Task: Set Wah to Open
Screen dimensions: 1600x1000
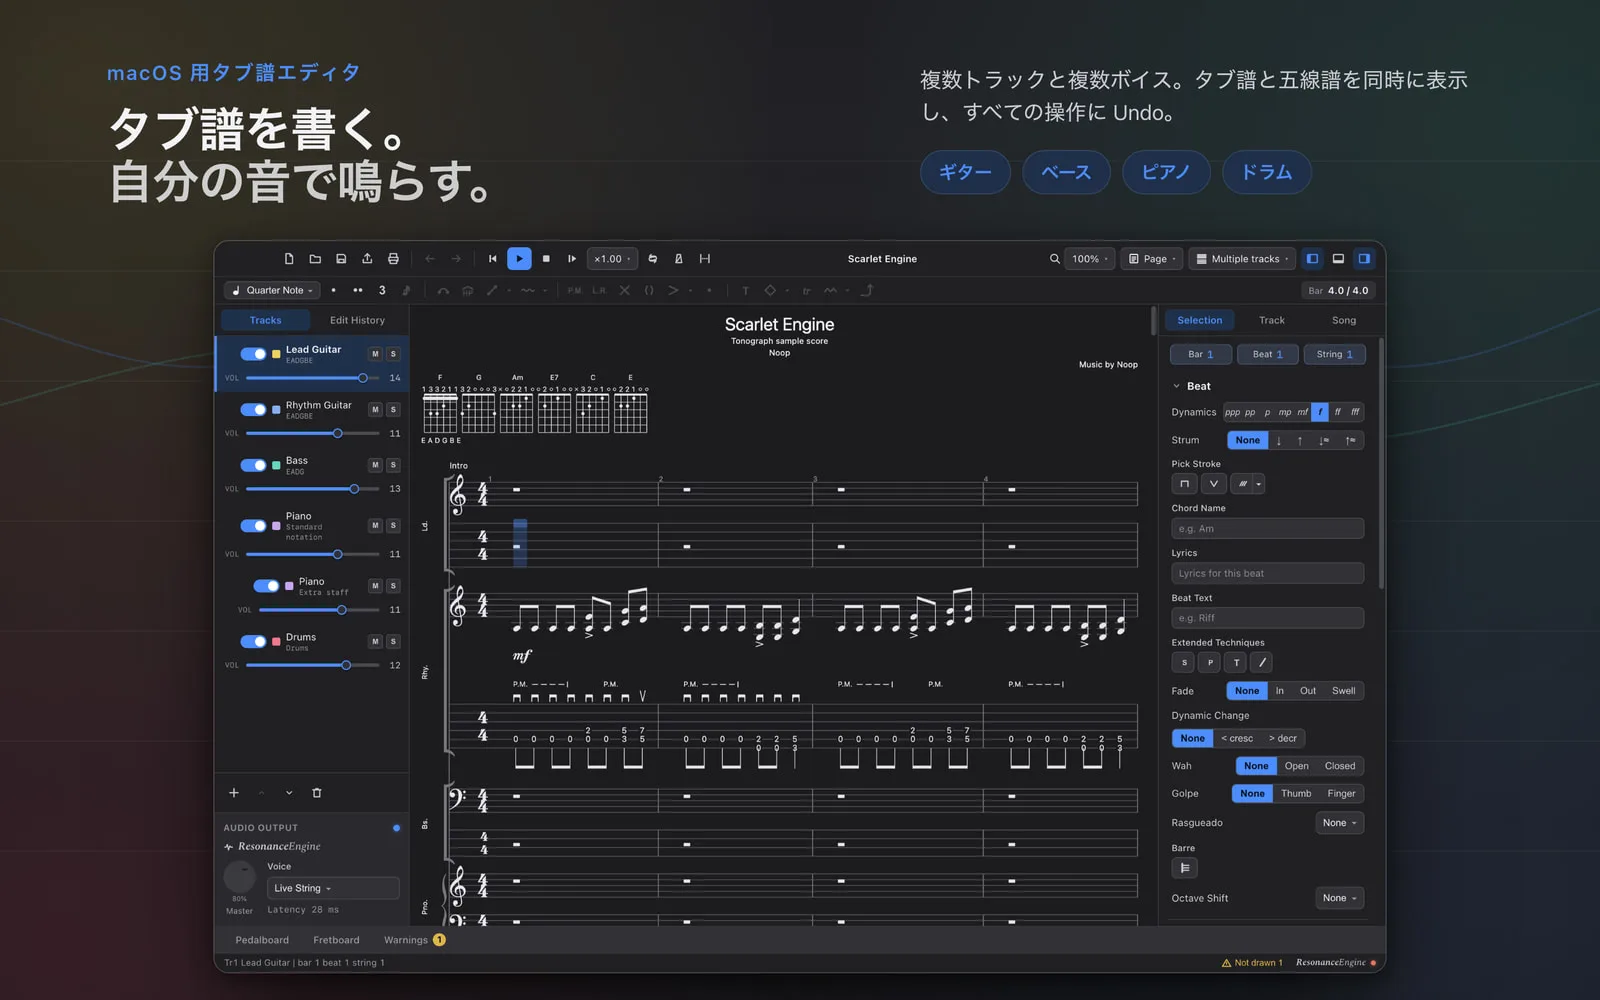Action: click(1297, 766)
